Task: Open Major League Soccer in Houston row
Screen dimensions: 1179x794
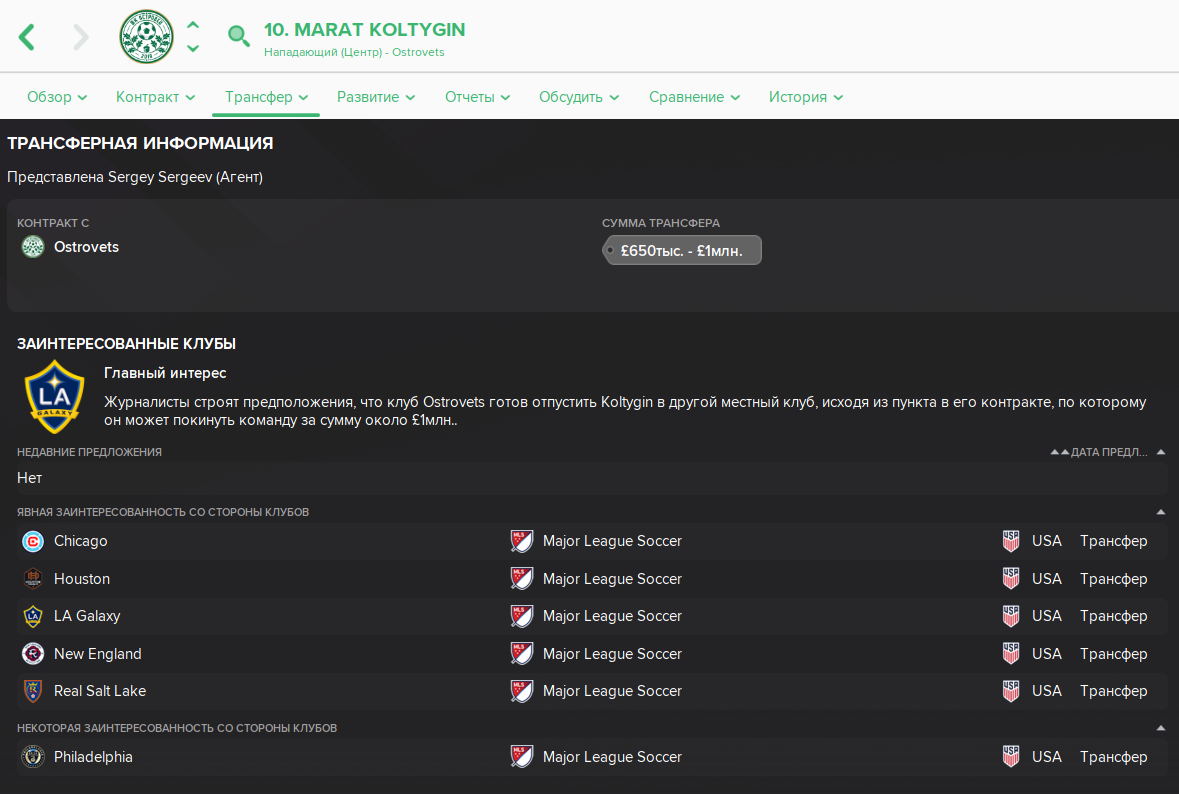Action: 612,579
